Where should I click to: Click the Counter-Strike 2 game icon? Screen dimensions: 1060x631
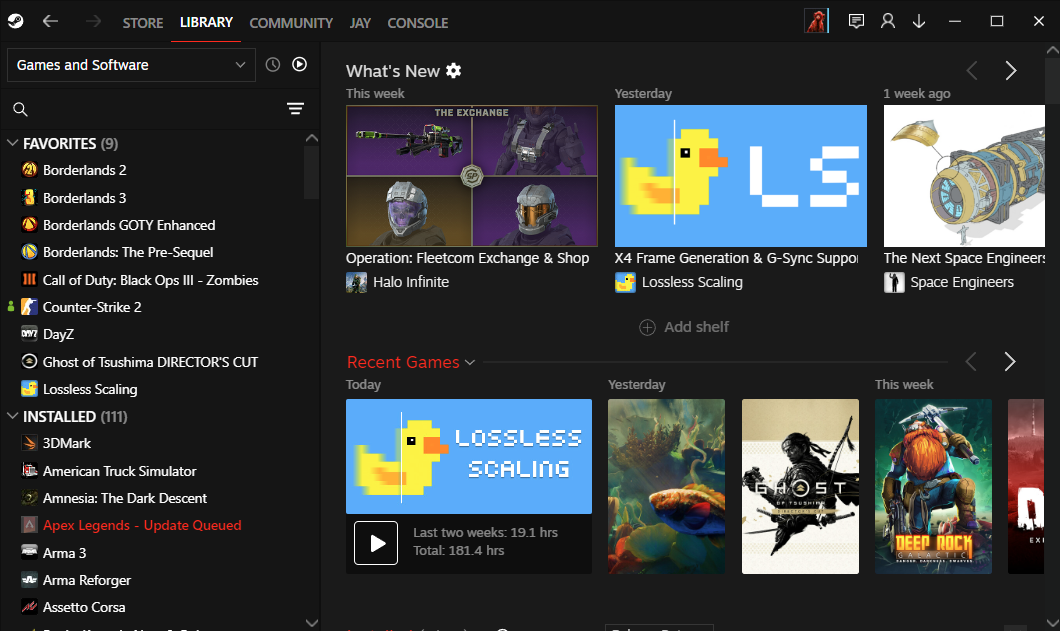(x=29, y=307)
